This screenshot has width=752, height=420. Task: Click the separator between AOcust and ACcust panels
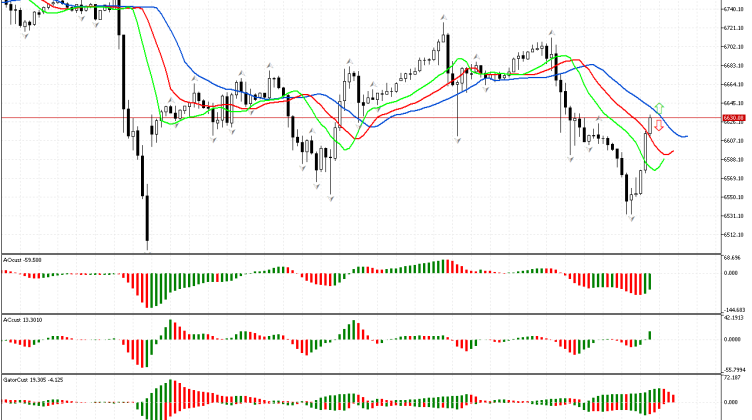coord(360,315)
